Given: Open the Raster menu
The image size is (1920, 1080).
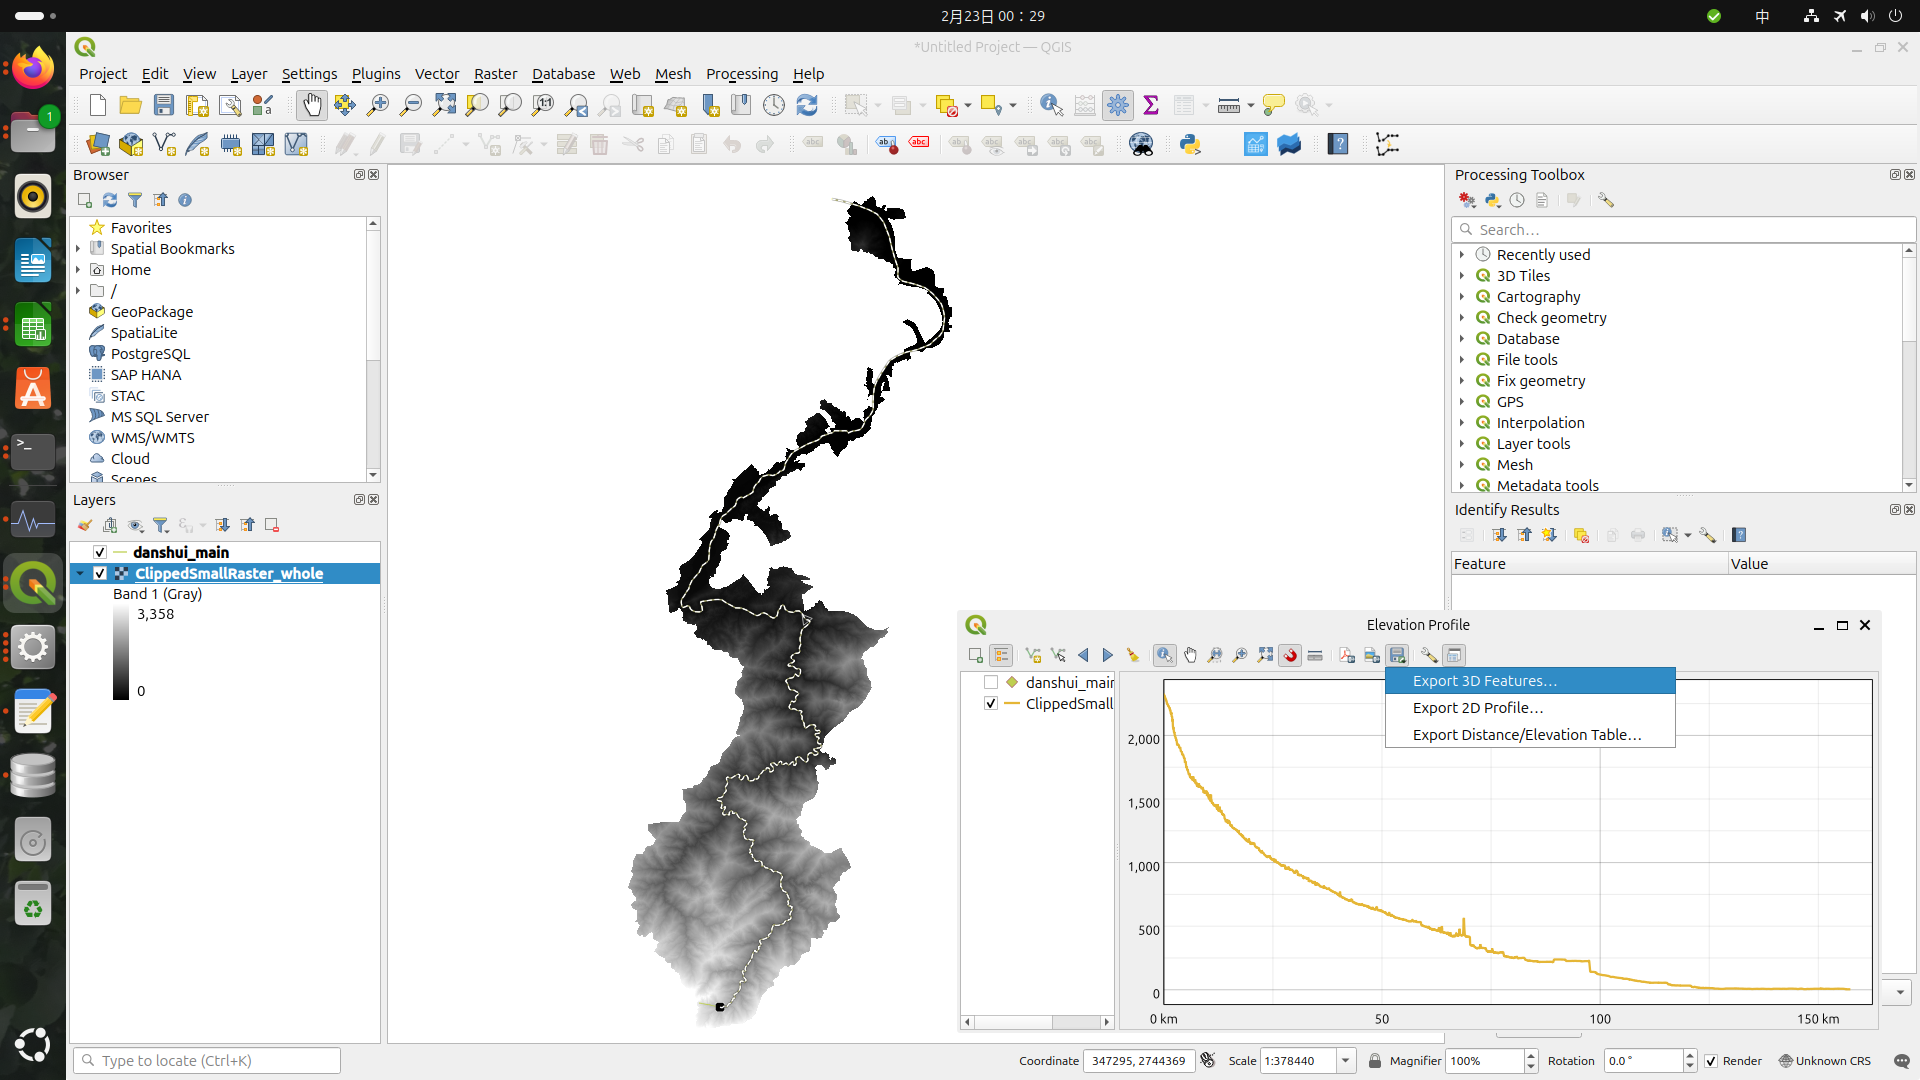Looking at the screenshot, I should pos(495,74).
